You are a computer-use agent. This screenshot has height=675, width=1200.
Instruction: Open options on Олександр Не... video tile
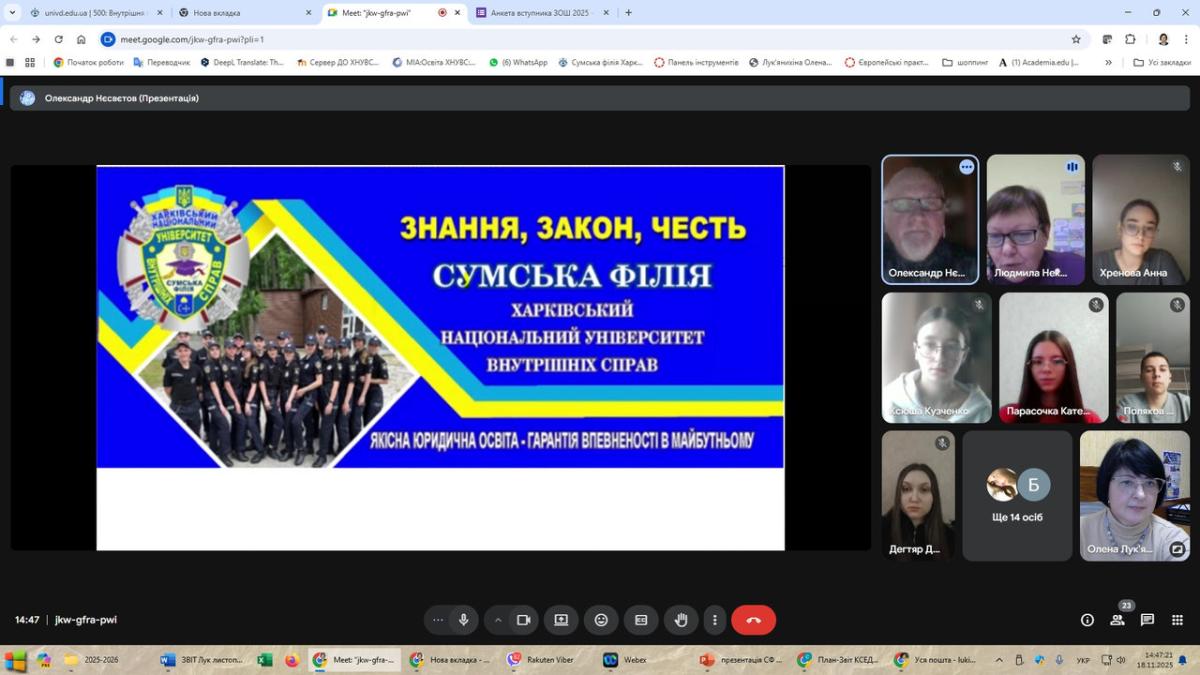pos(966,167)
